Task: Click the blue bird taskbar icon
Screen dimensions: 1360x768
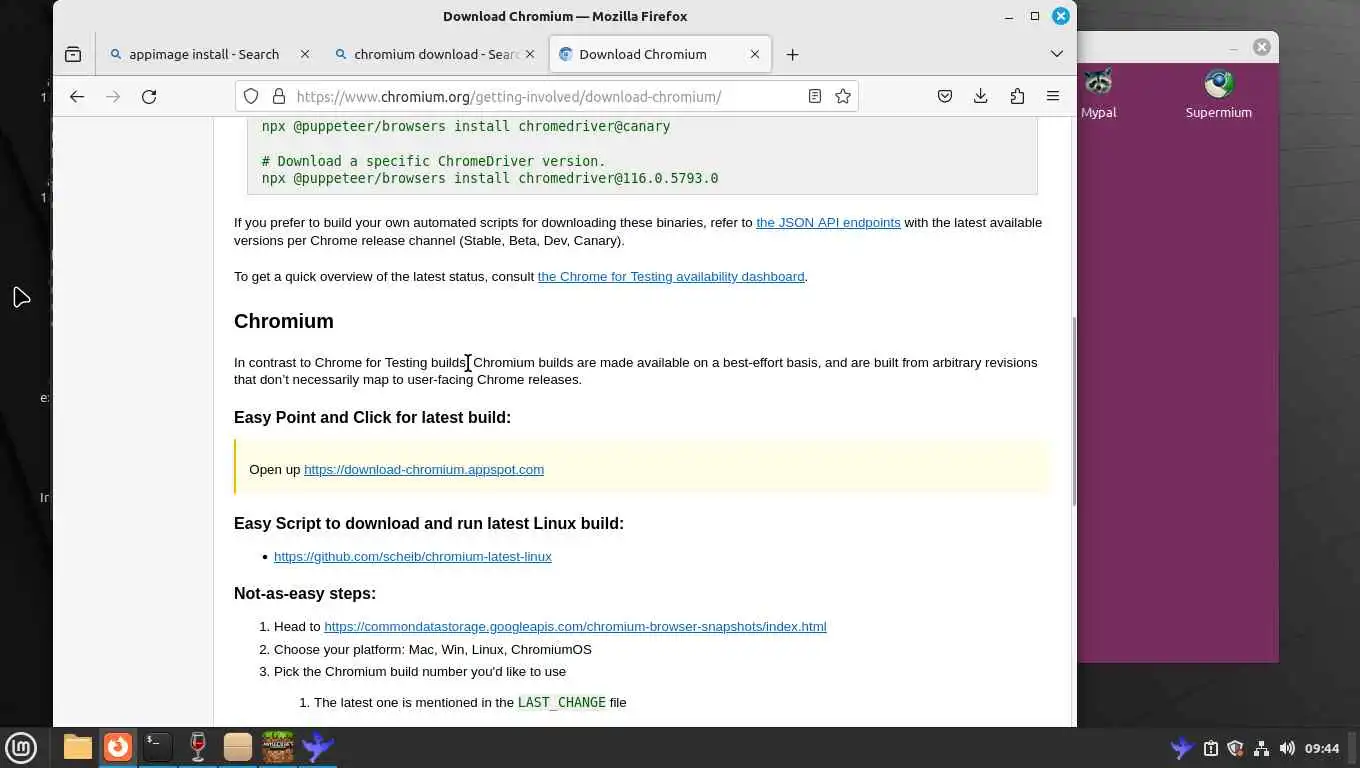Action: click(318, 747)
